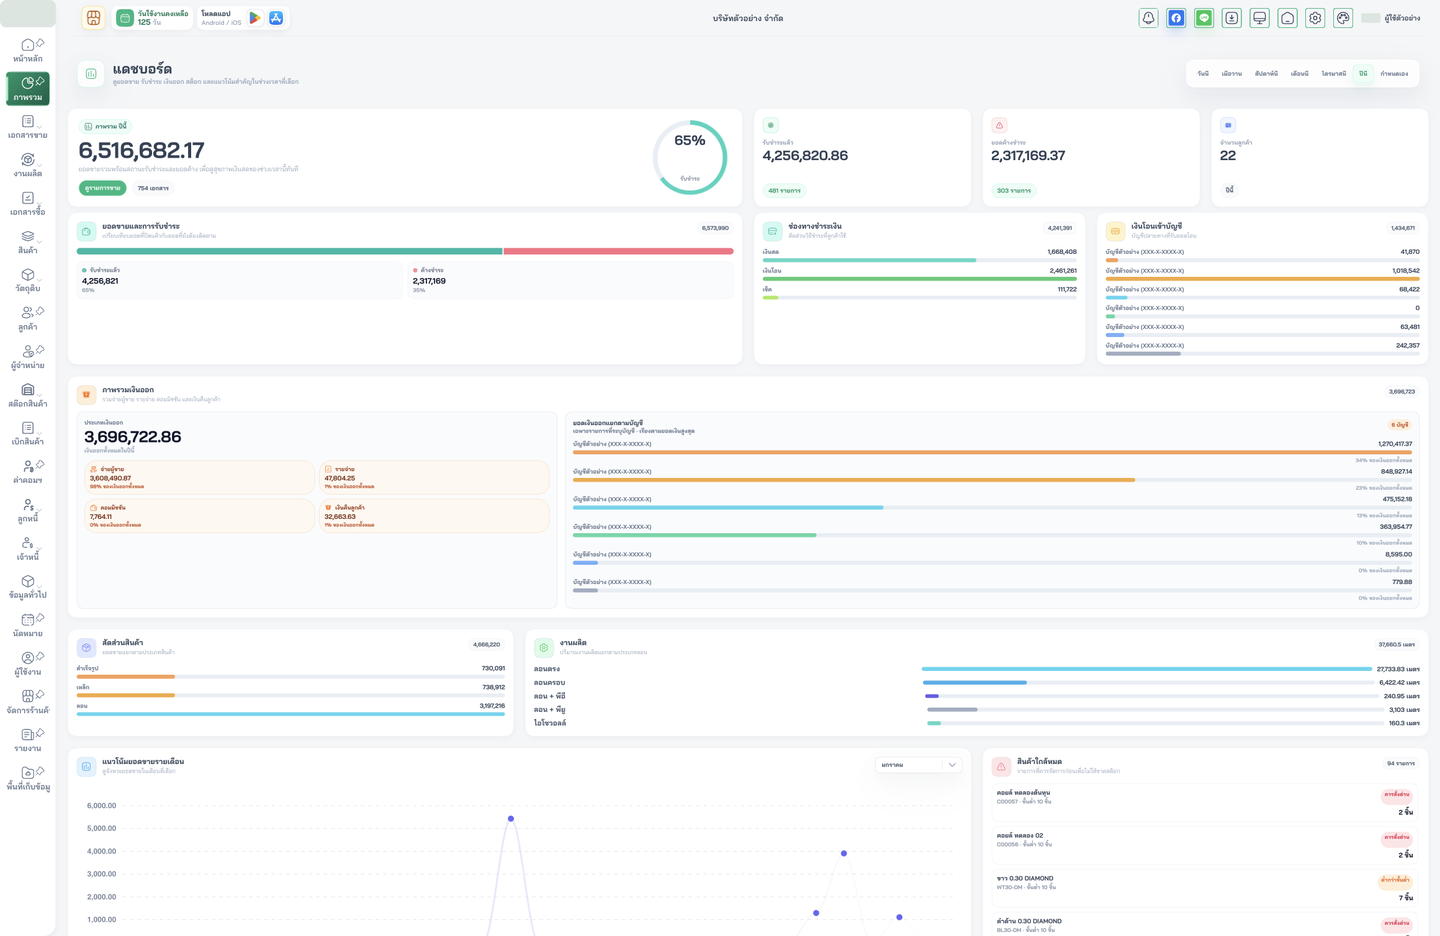
Task: Open จัดการร้านค้า in the sidebar
Action: [x=28, y=702]
